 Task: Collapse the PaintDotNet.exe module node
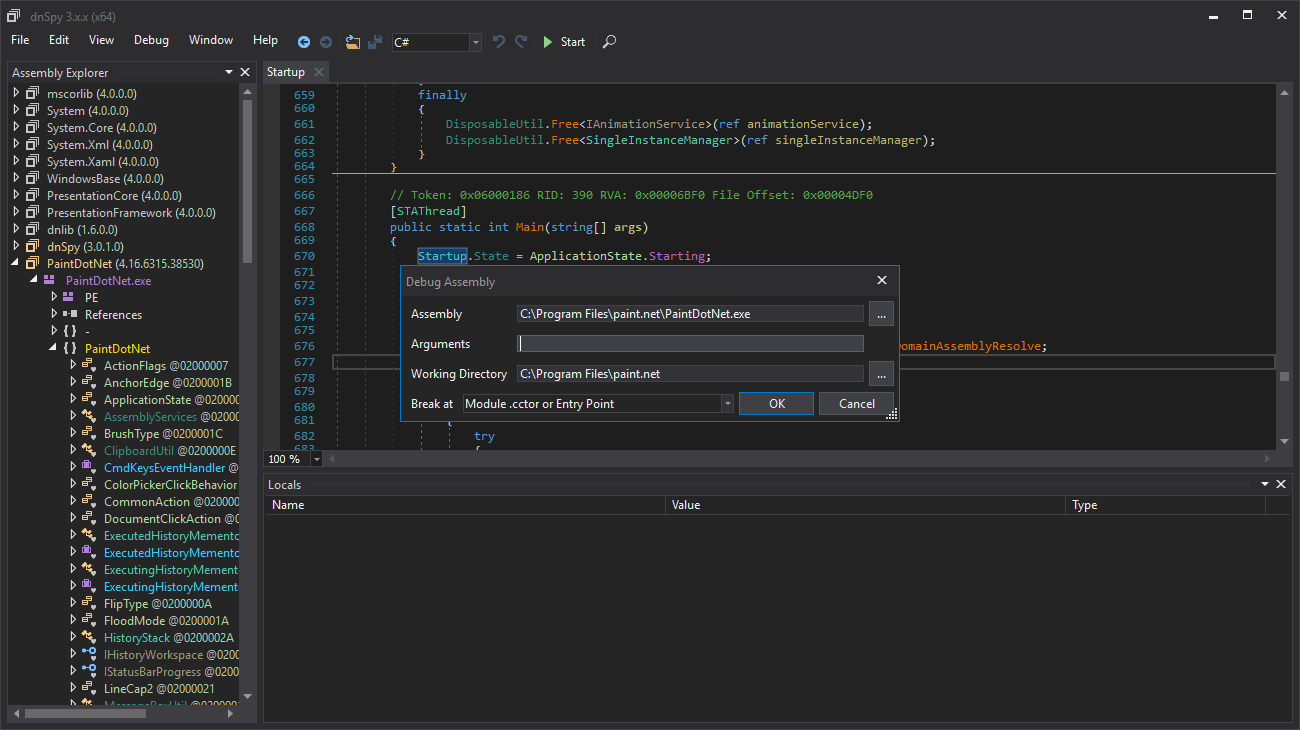[36, 280]
